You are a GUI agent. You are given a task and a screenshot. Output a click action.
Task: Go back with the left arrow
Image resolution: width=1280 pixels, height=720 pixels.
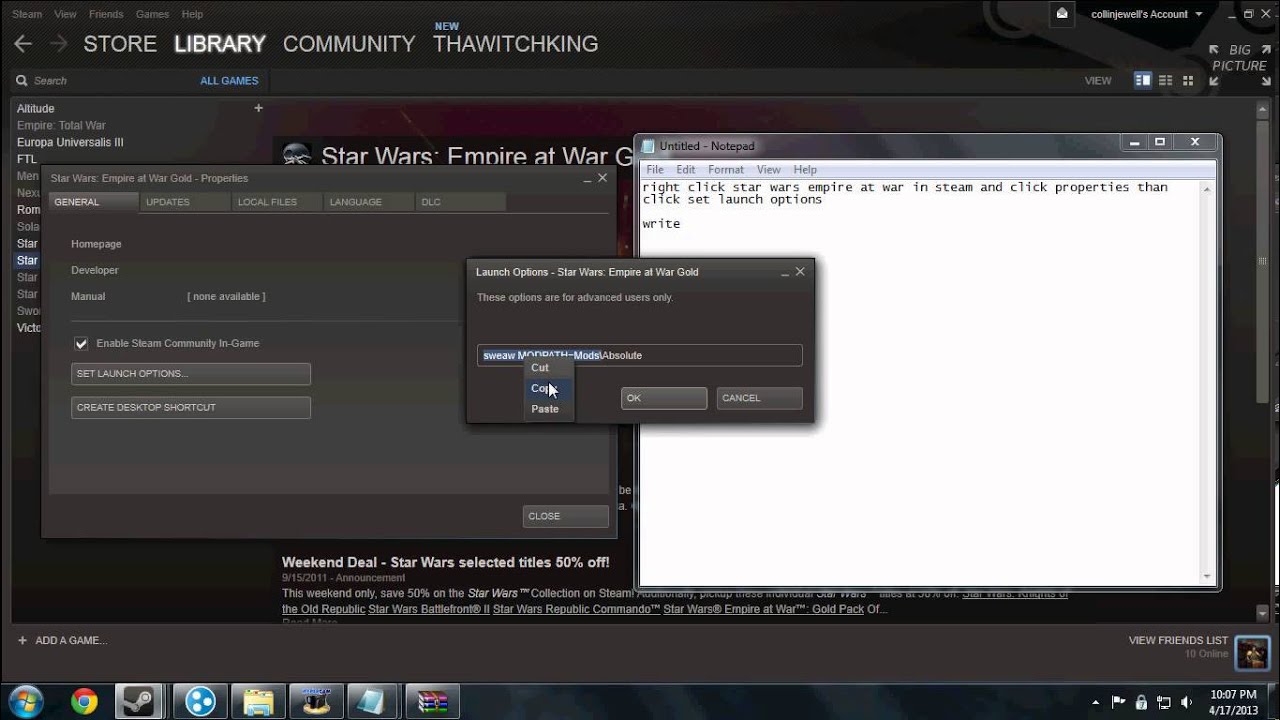coord(23,44)
